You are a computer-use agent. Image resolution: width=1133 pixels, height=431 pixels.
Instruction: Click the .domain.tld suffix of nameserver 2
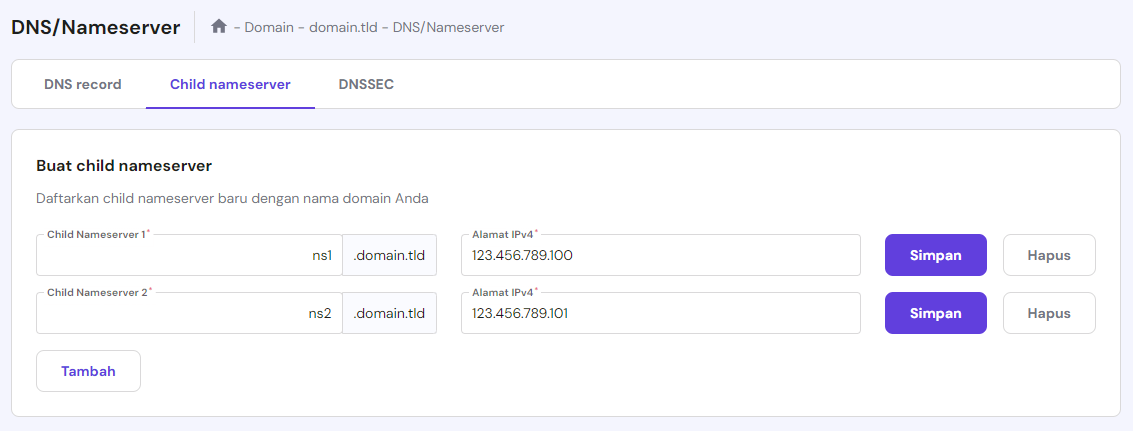pyautogui.click(x=389, y=313)
